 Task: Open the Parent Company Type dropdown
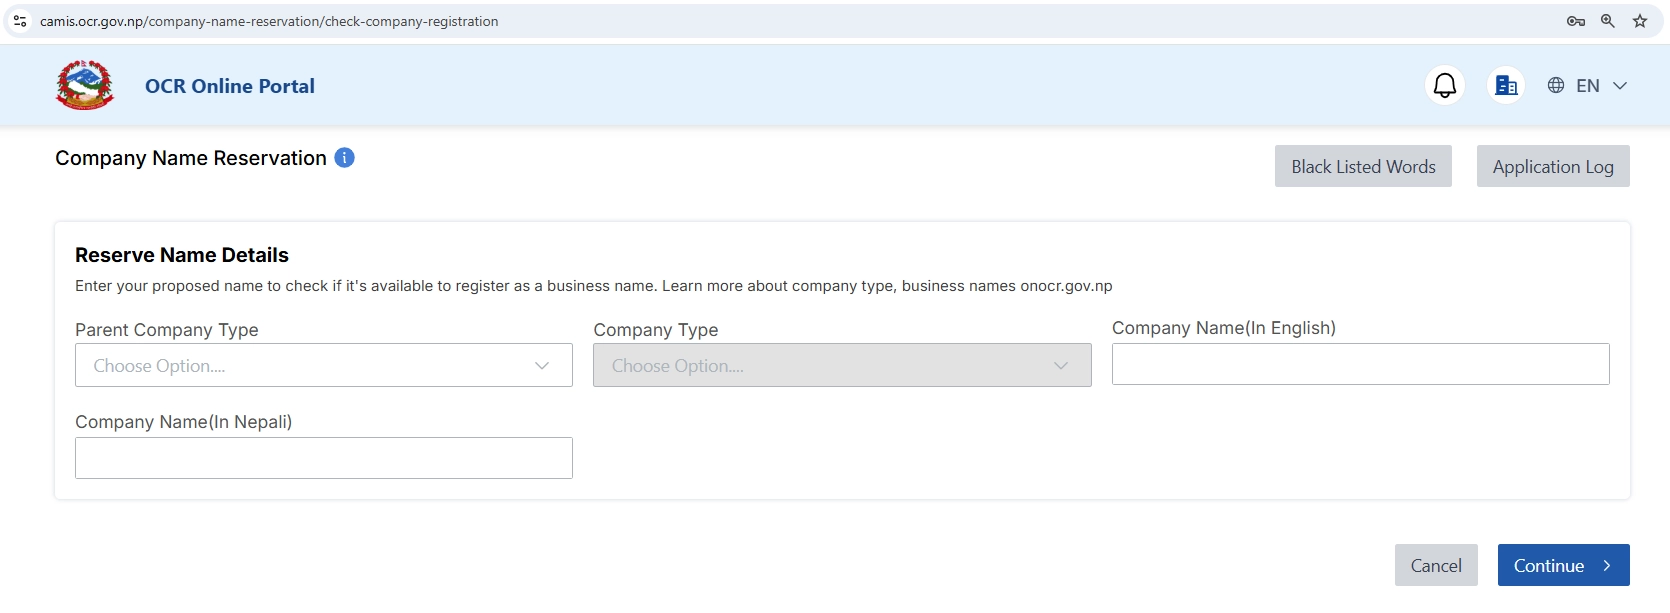pyautogui.click(x=323, y=365)
